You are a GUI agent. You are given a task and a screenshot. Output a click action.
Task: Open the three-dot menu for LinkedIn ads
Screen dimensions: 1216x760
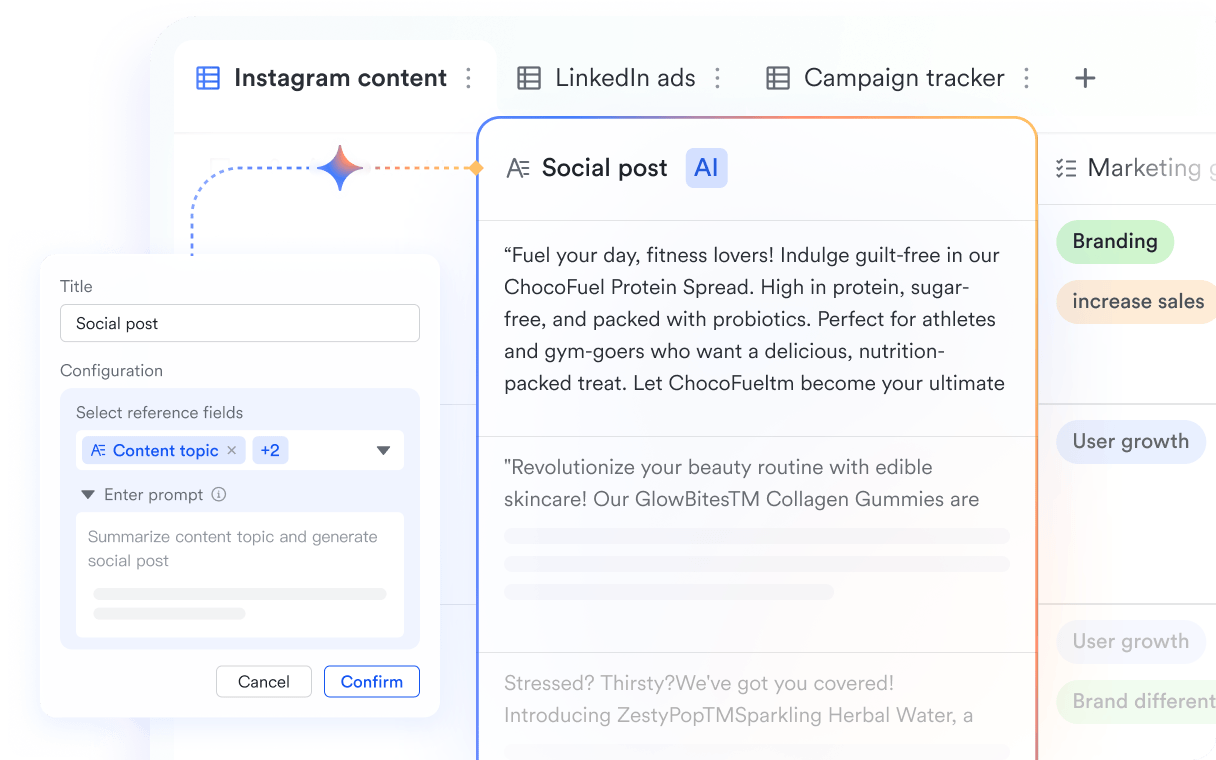pos(717,78)
